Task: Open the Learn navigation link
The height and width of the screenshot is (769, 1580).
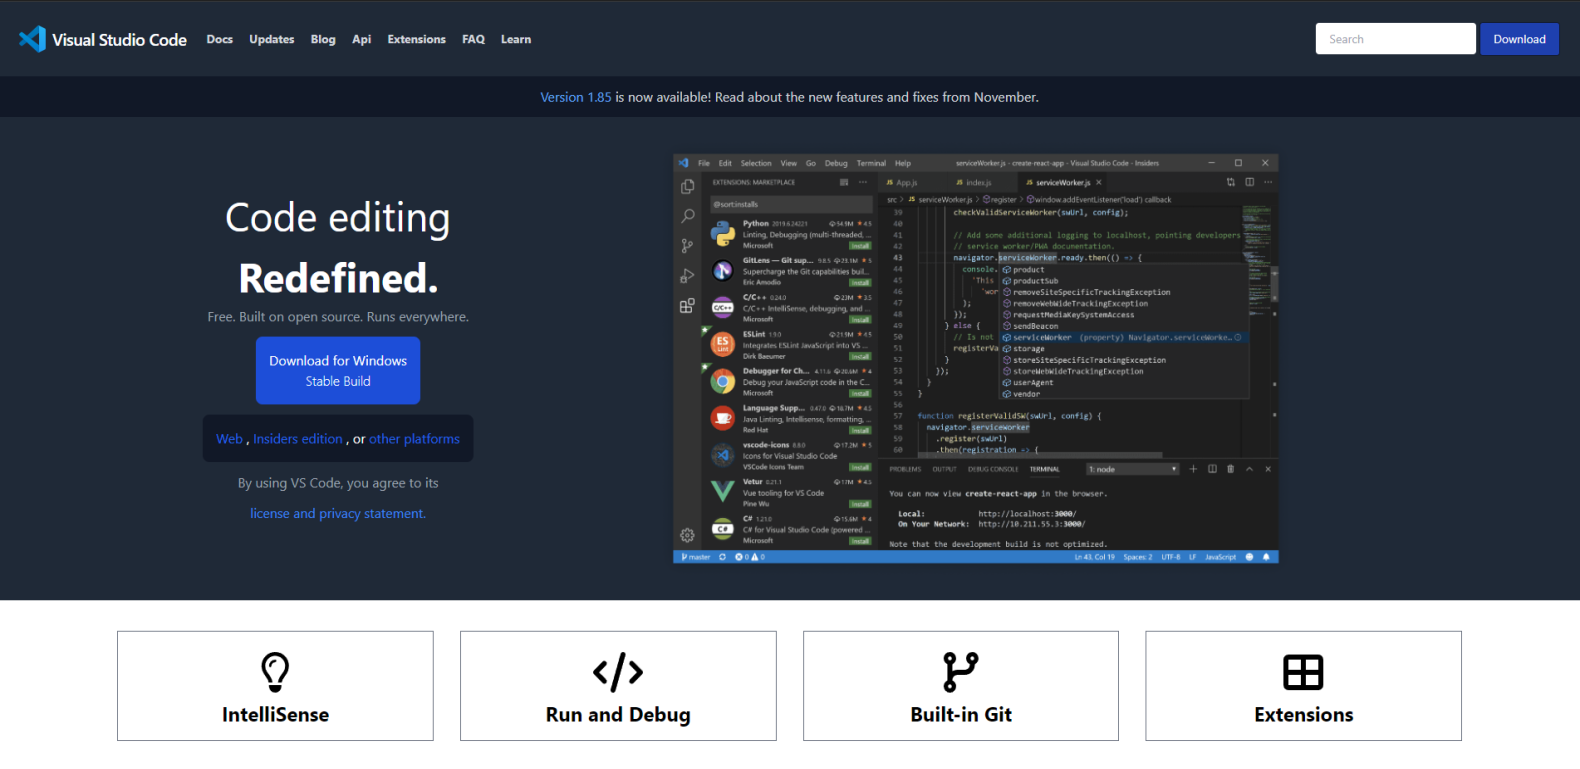Action: coord(516,40)
